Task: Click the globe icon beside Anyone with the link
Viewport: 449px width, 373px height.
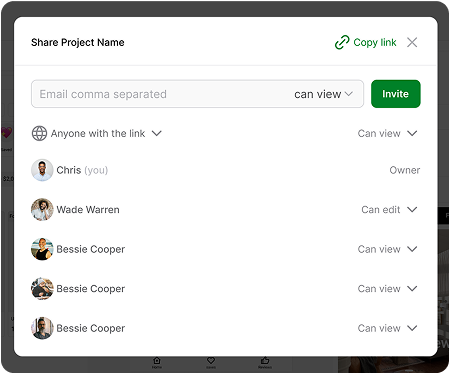Action: [39, 133]
